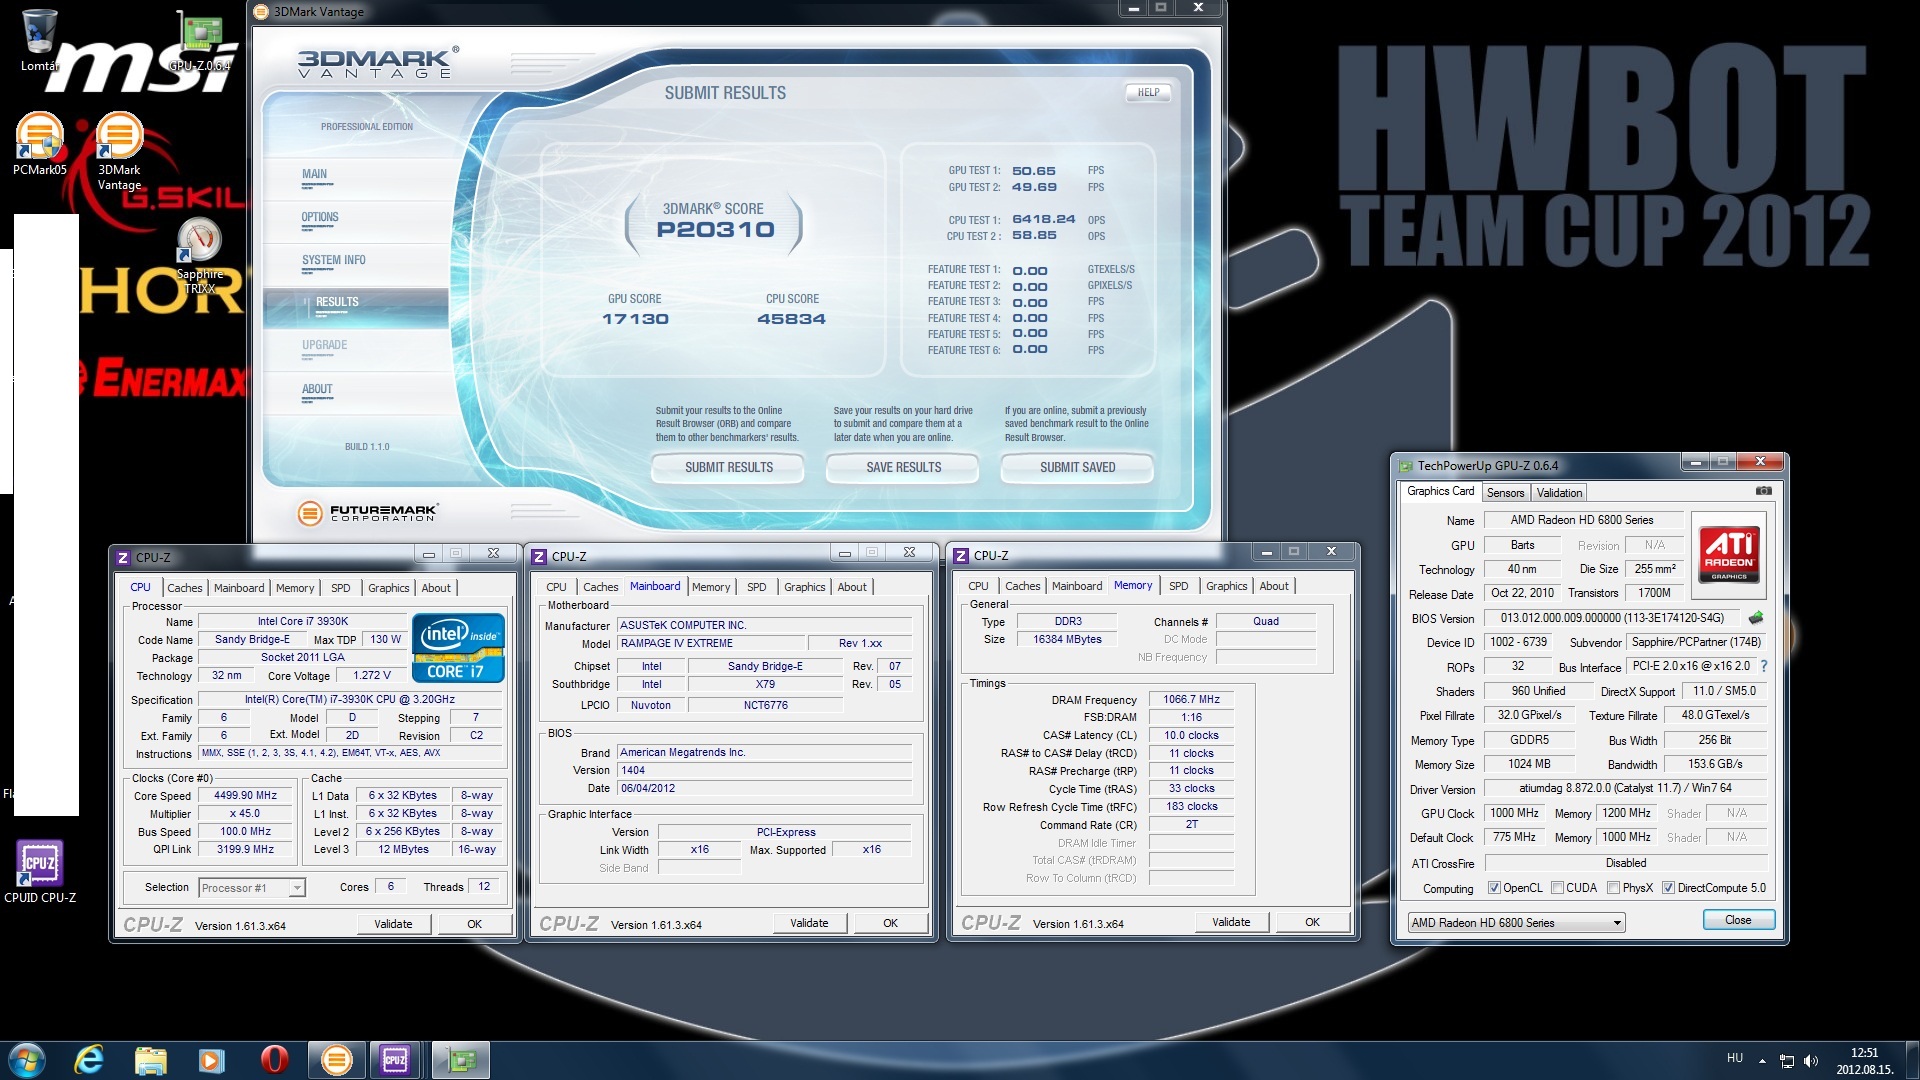Click the Opera browser taskbar icon
Image resolution: width=1920 pixels, height=1080 pixels.
(x=274, y=1059)
